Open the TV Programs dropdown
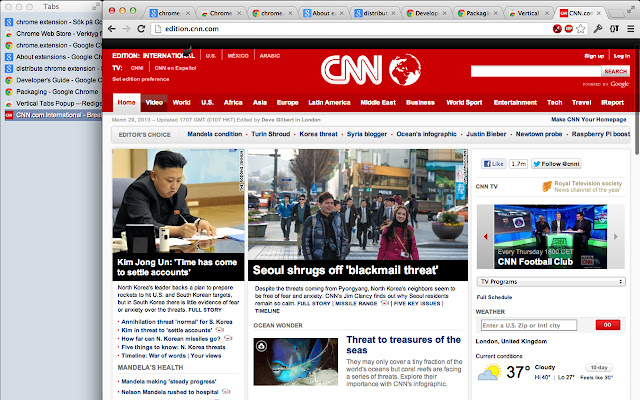 click(552, 282)
